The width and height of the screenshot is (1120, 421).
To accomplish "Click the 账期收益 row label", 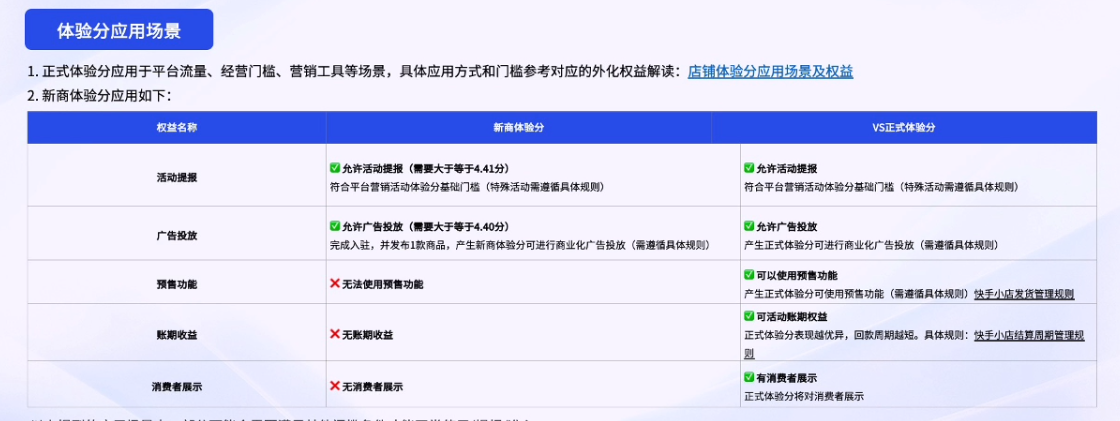I will tap(176, 335).
